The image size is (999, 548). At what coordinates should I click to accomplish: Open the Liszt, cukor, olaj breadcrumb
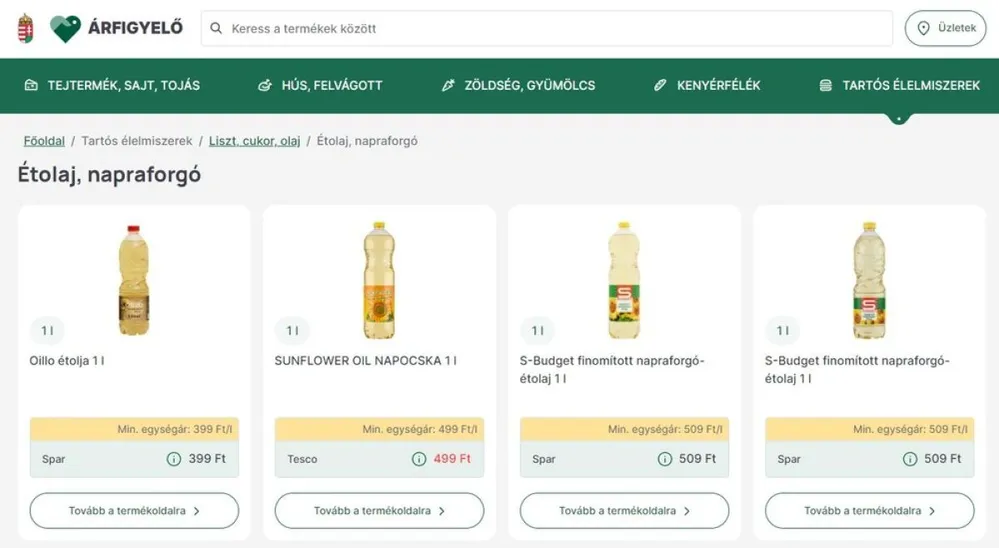point(254,141)
